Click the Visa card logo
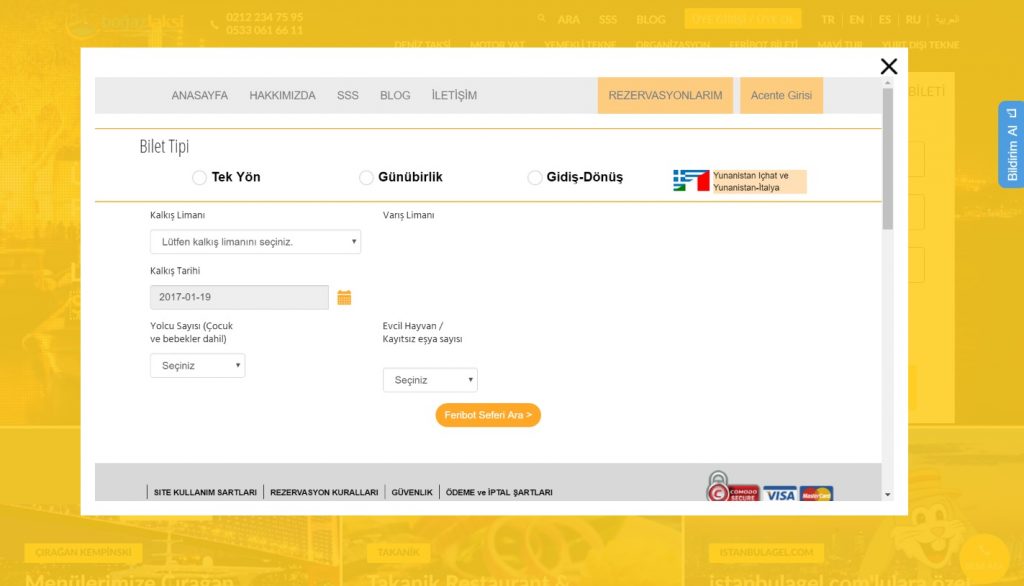The height and width of the screenshot is (586, 1024). (x=779, y=494)
